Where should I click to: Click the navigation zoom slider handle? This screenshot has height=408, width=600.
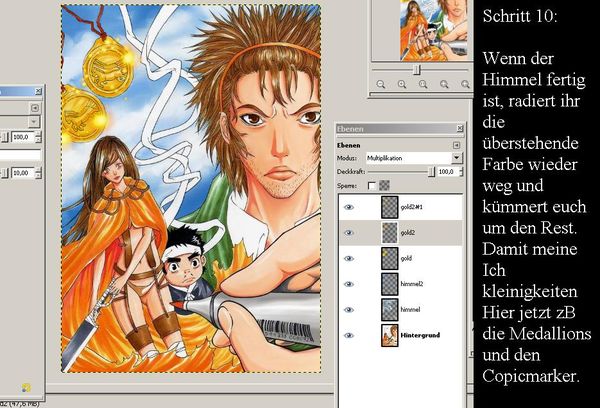click(x=417, y=70)
